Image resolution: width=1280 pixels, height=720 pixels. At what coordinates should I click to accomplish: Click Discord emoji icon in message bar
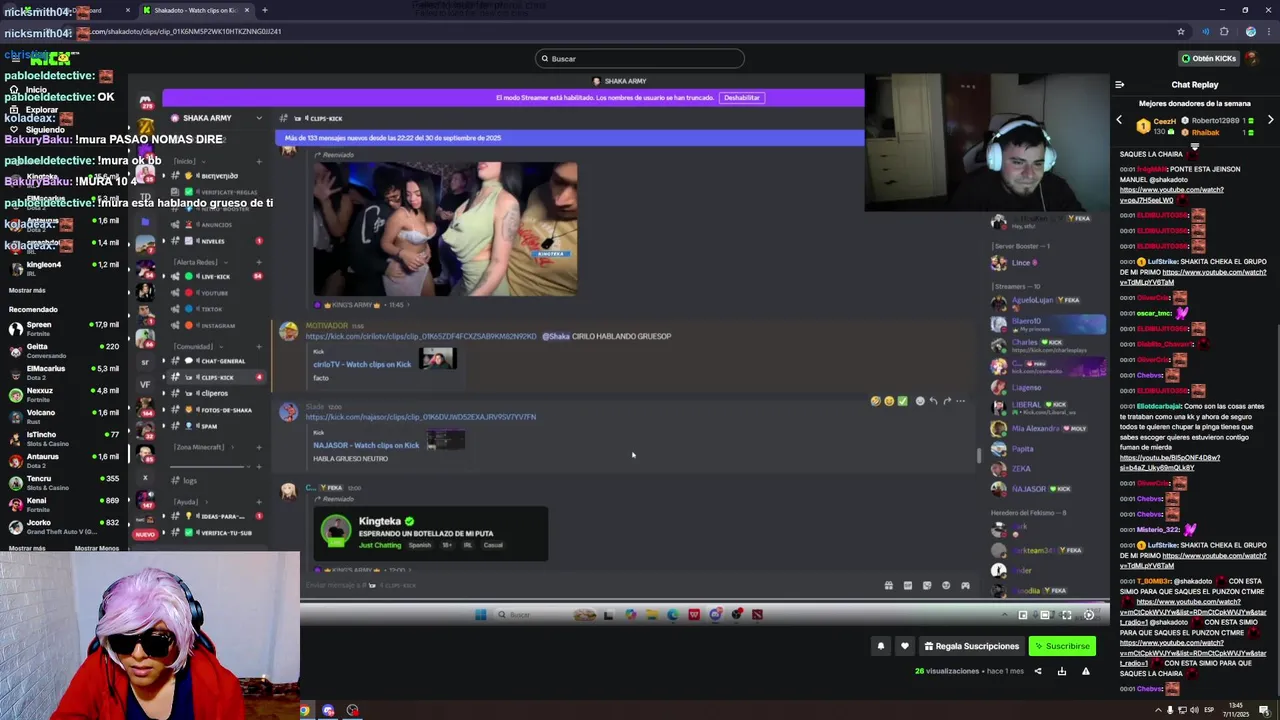(x=946, y=585)
